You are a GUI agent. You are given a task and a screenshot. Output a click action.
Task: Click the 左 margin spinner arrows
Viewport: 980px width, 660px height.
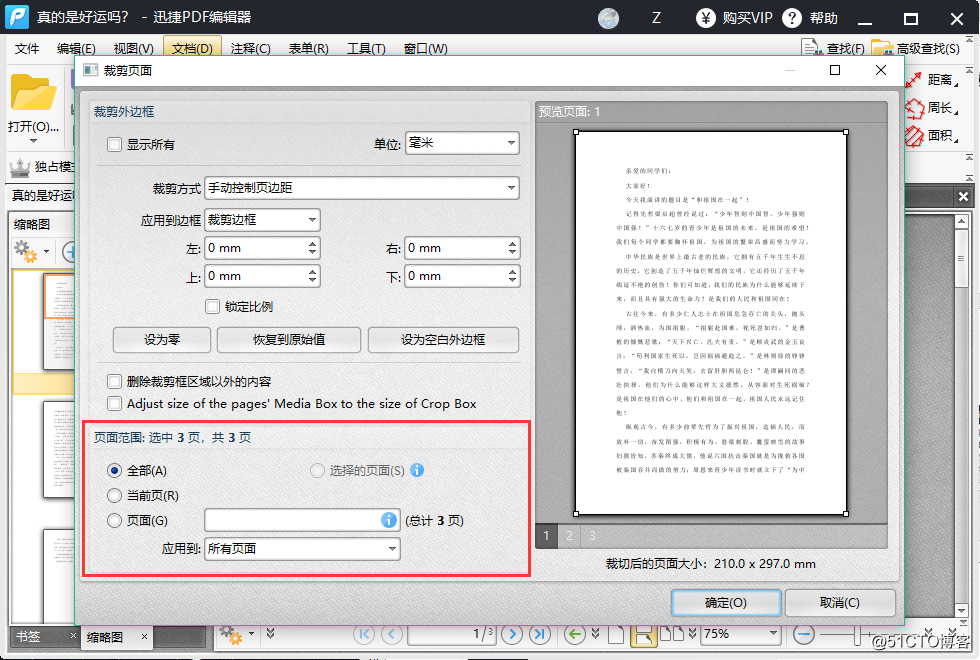tap(312, 248)
